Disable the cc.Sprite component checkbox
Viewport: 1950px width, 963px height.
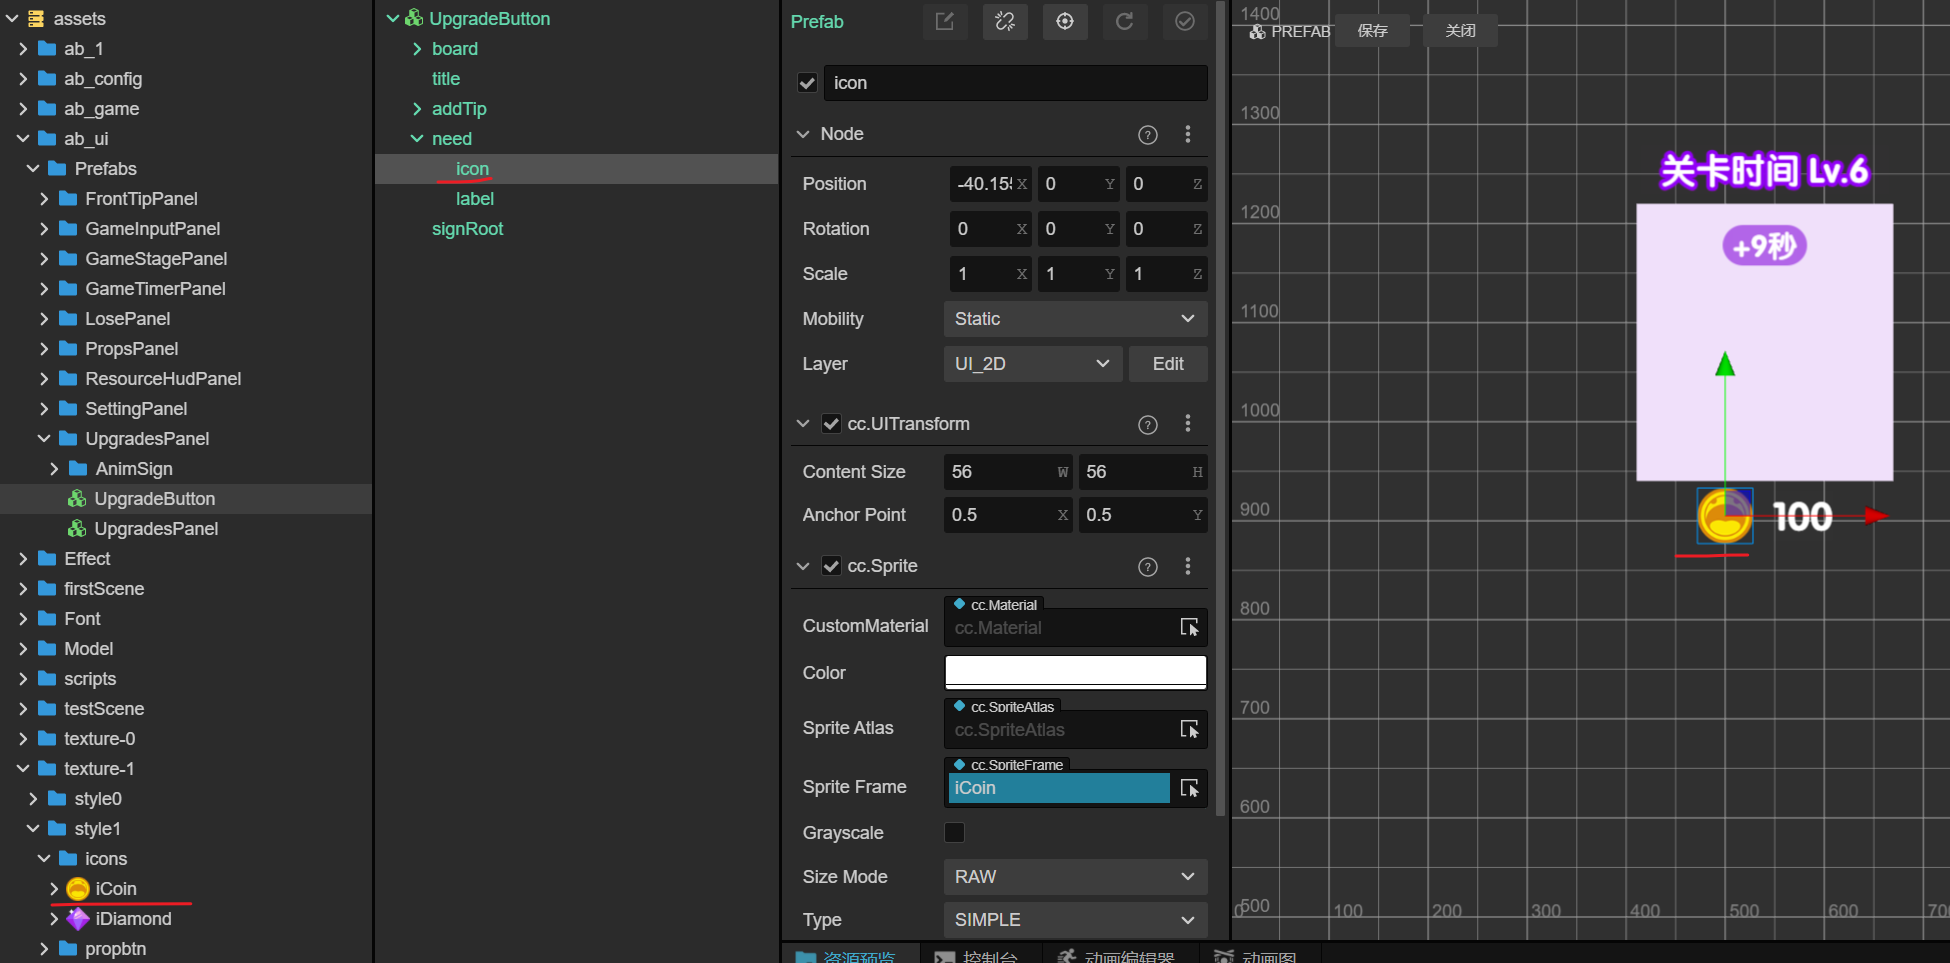831,566
